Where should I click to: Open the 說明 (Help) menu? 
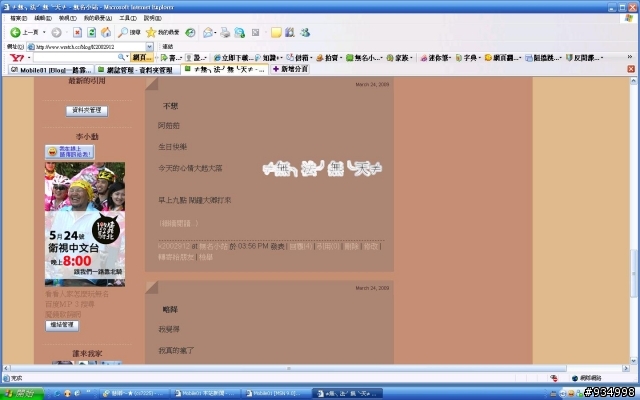[153, 18]
